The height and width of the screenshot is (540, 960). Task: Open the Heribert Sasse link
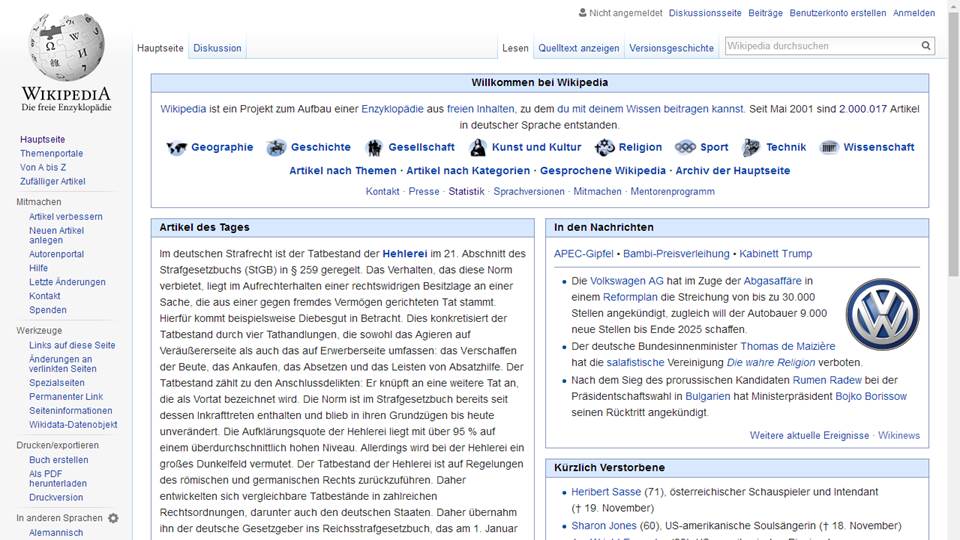pos(606,492)
